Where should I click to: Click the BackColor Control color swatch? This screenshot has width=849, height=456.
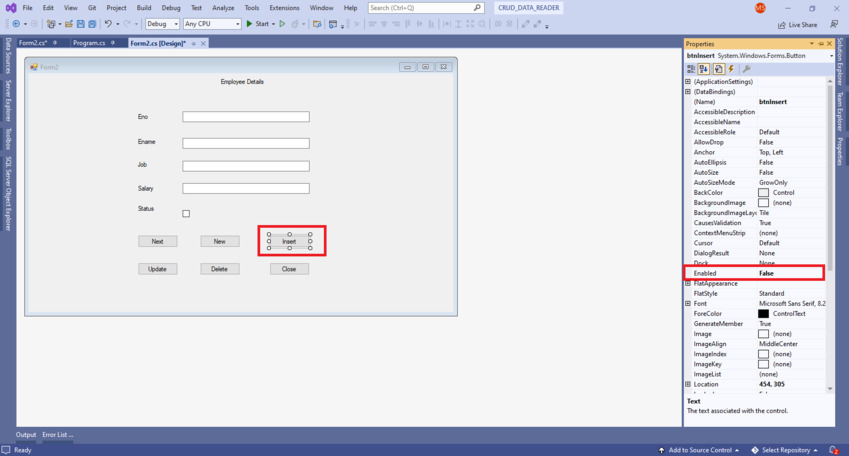pos(763,193)
